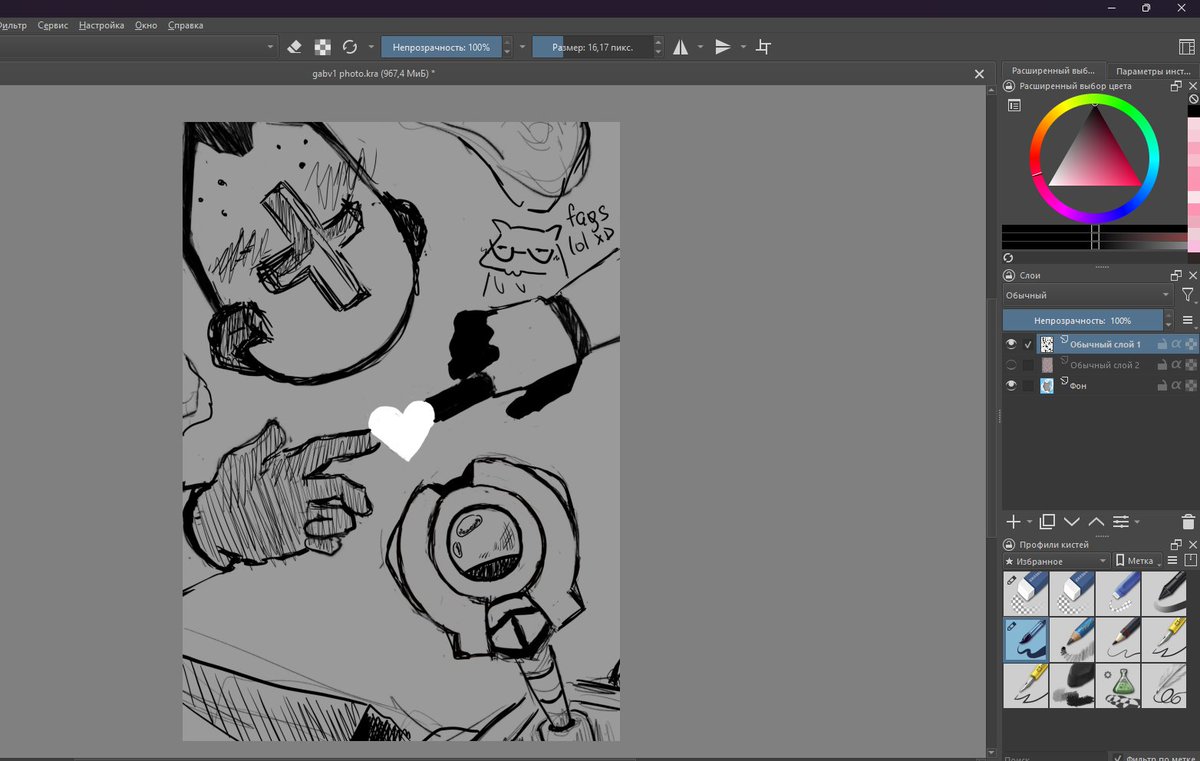Open Метка tag button dropdown
Viewport: 1200px width, 761px height.
[x=1139, y=561]
